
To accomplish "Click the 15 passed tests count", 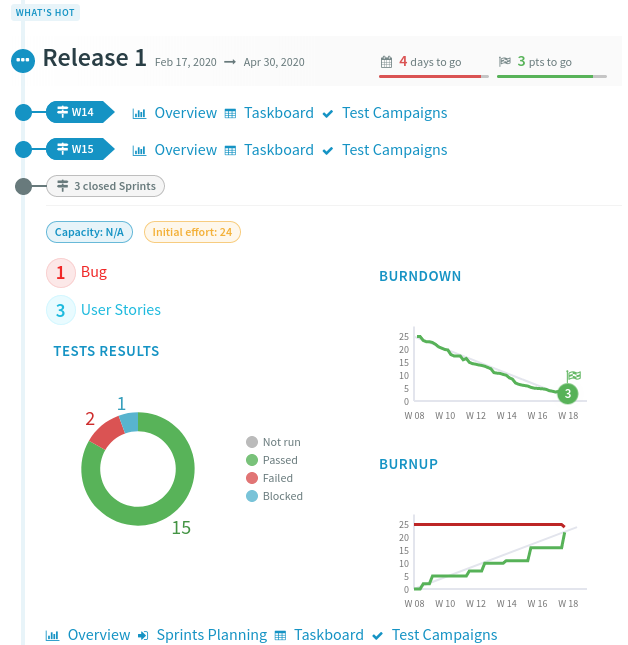I will click(181, 527).
